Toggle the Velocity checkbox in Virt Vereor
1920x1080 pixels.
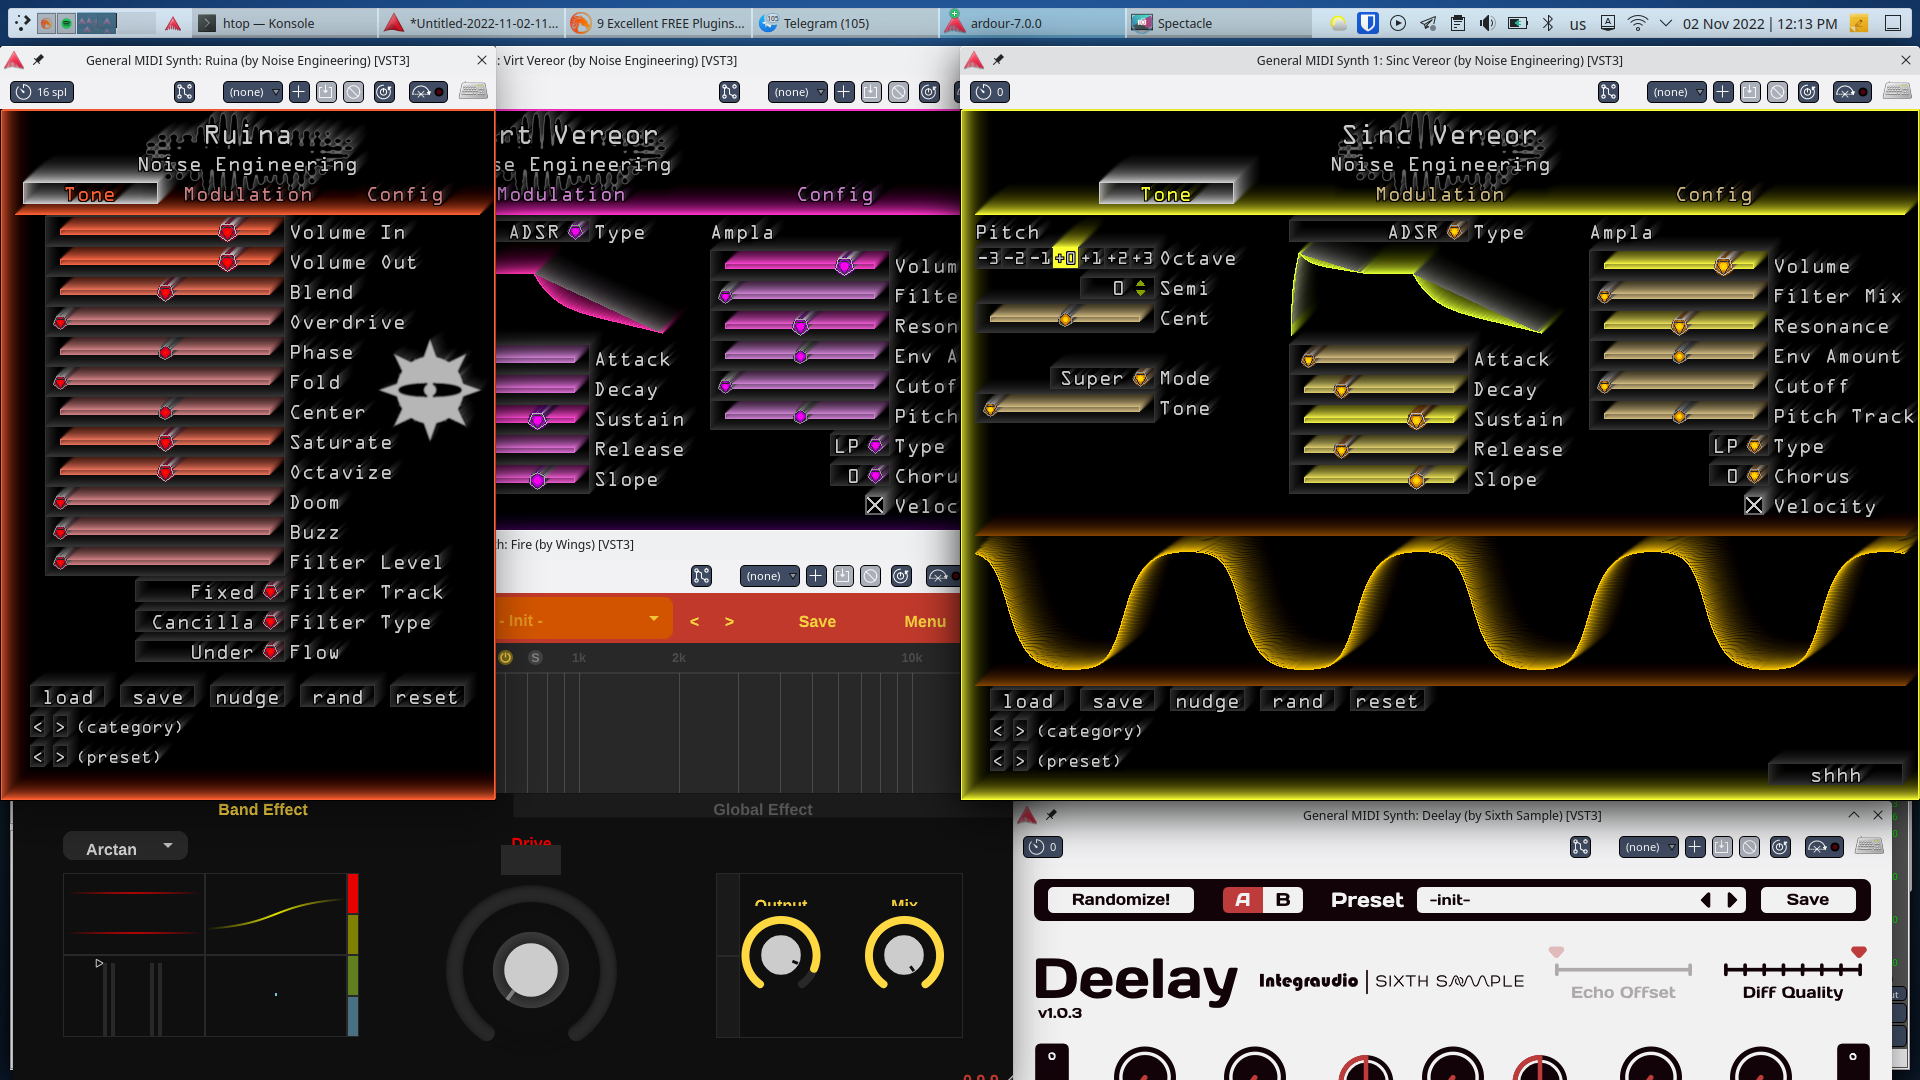coord(875,505)
